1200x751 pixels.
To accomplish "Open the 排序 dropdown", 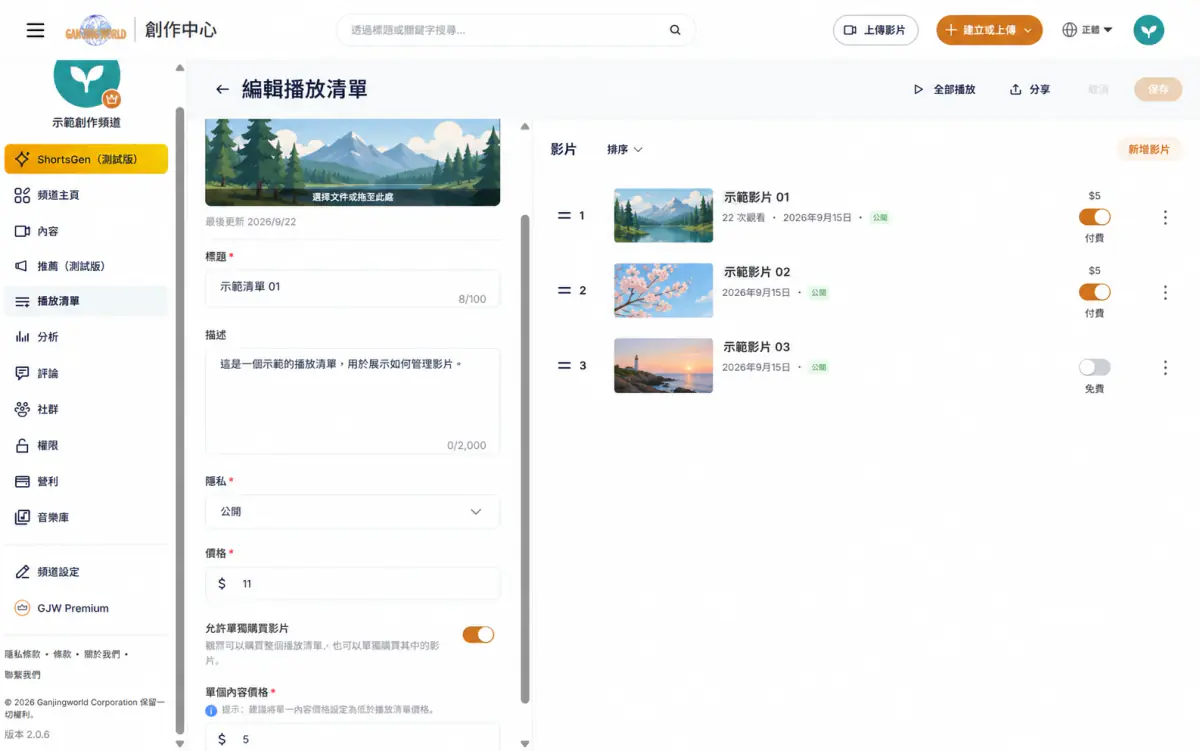I will (624, 149).
